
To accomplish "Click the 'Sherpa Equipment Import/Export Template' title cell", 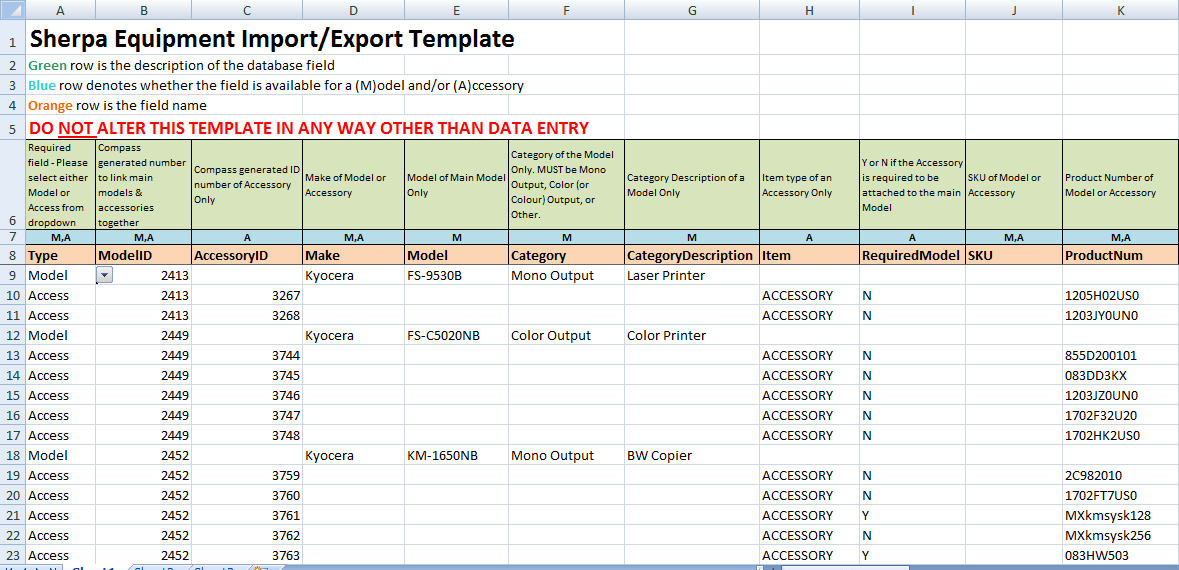I will [x=271, y=38].
